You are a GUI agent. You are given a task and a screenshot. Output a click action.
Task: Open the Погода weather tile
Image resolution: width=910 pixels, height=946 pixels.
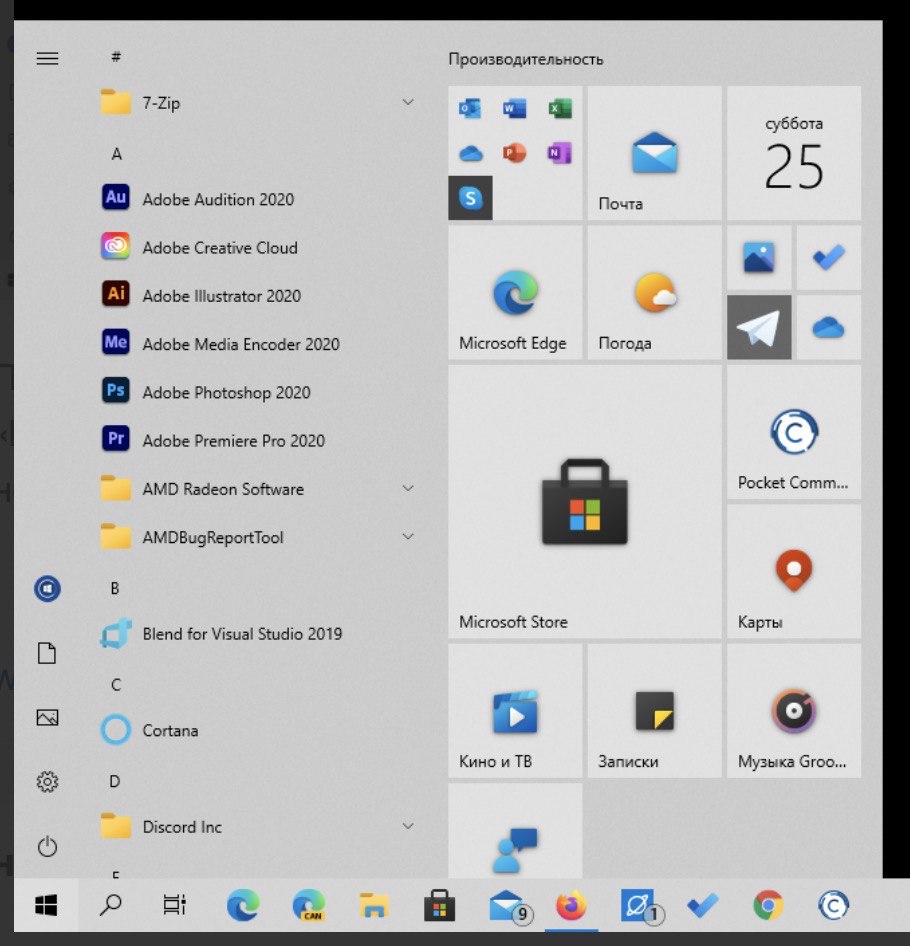[655, 293]
